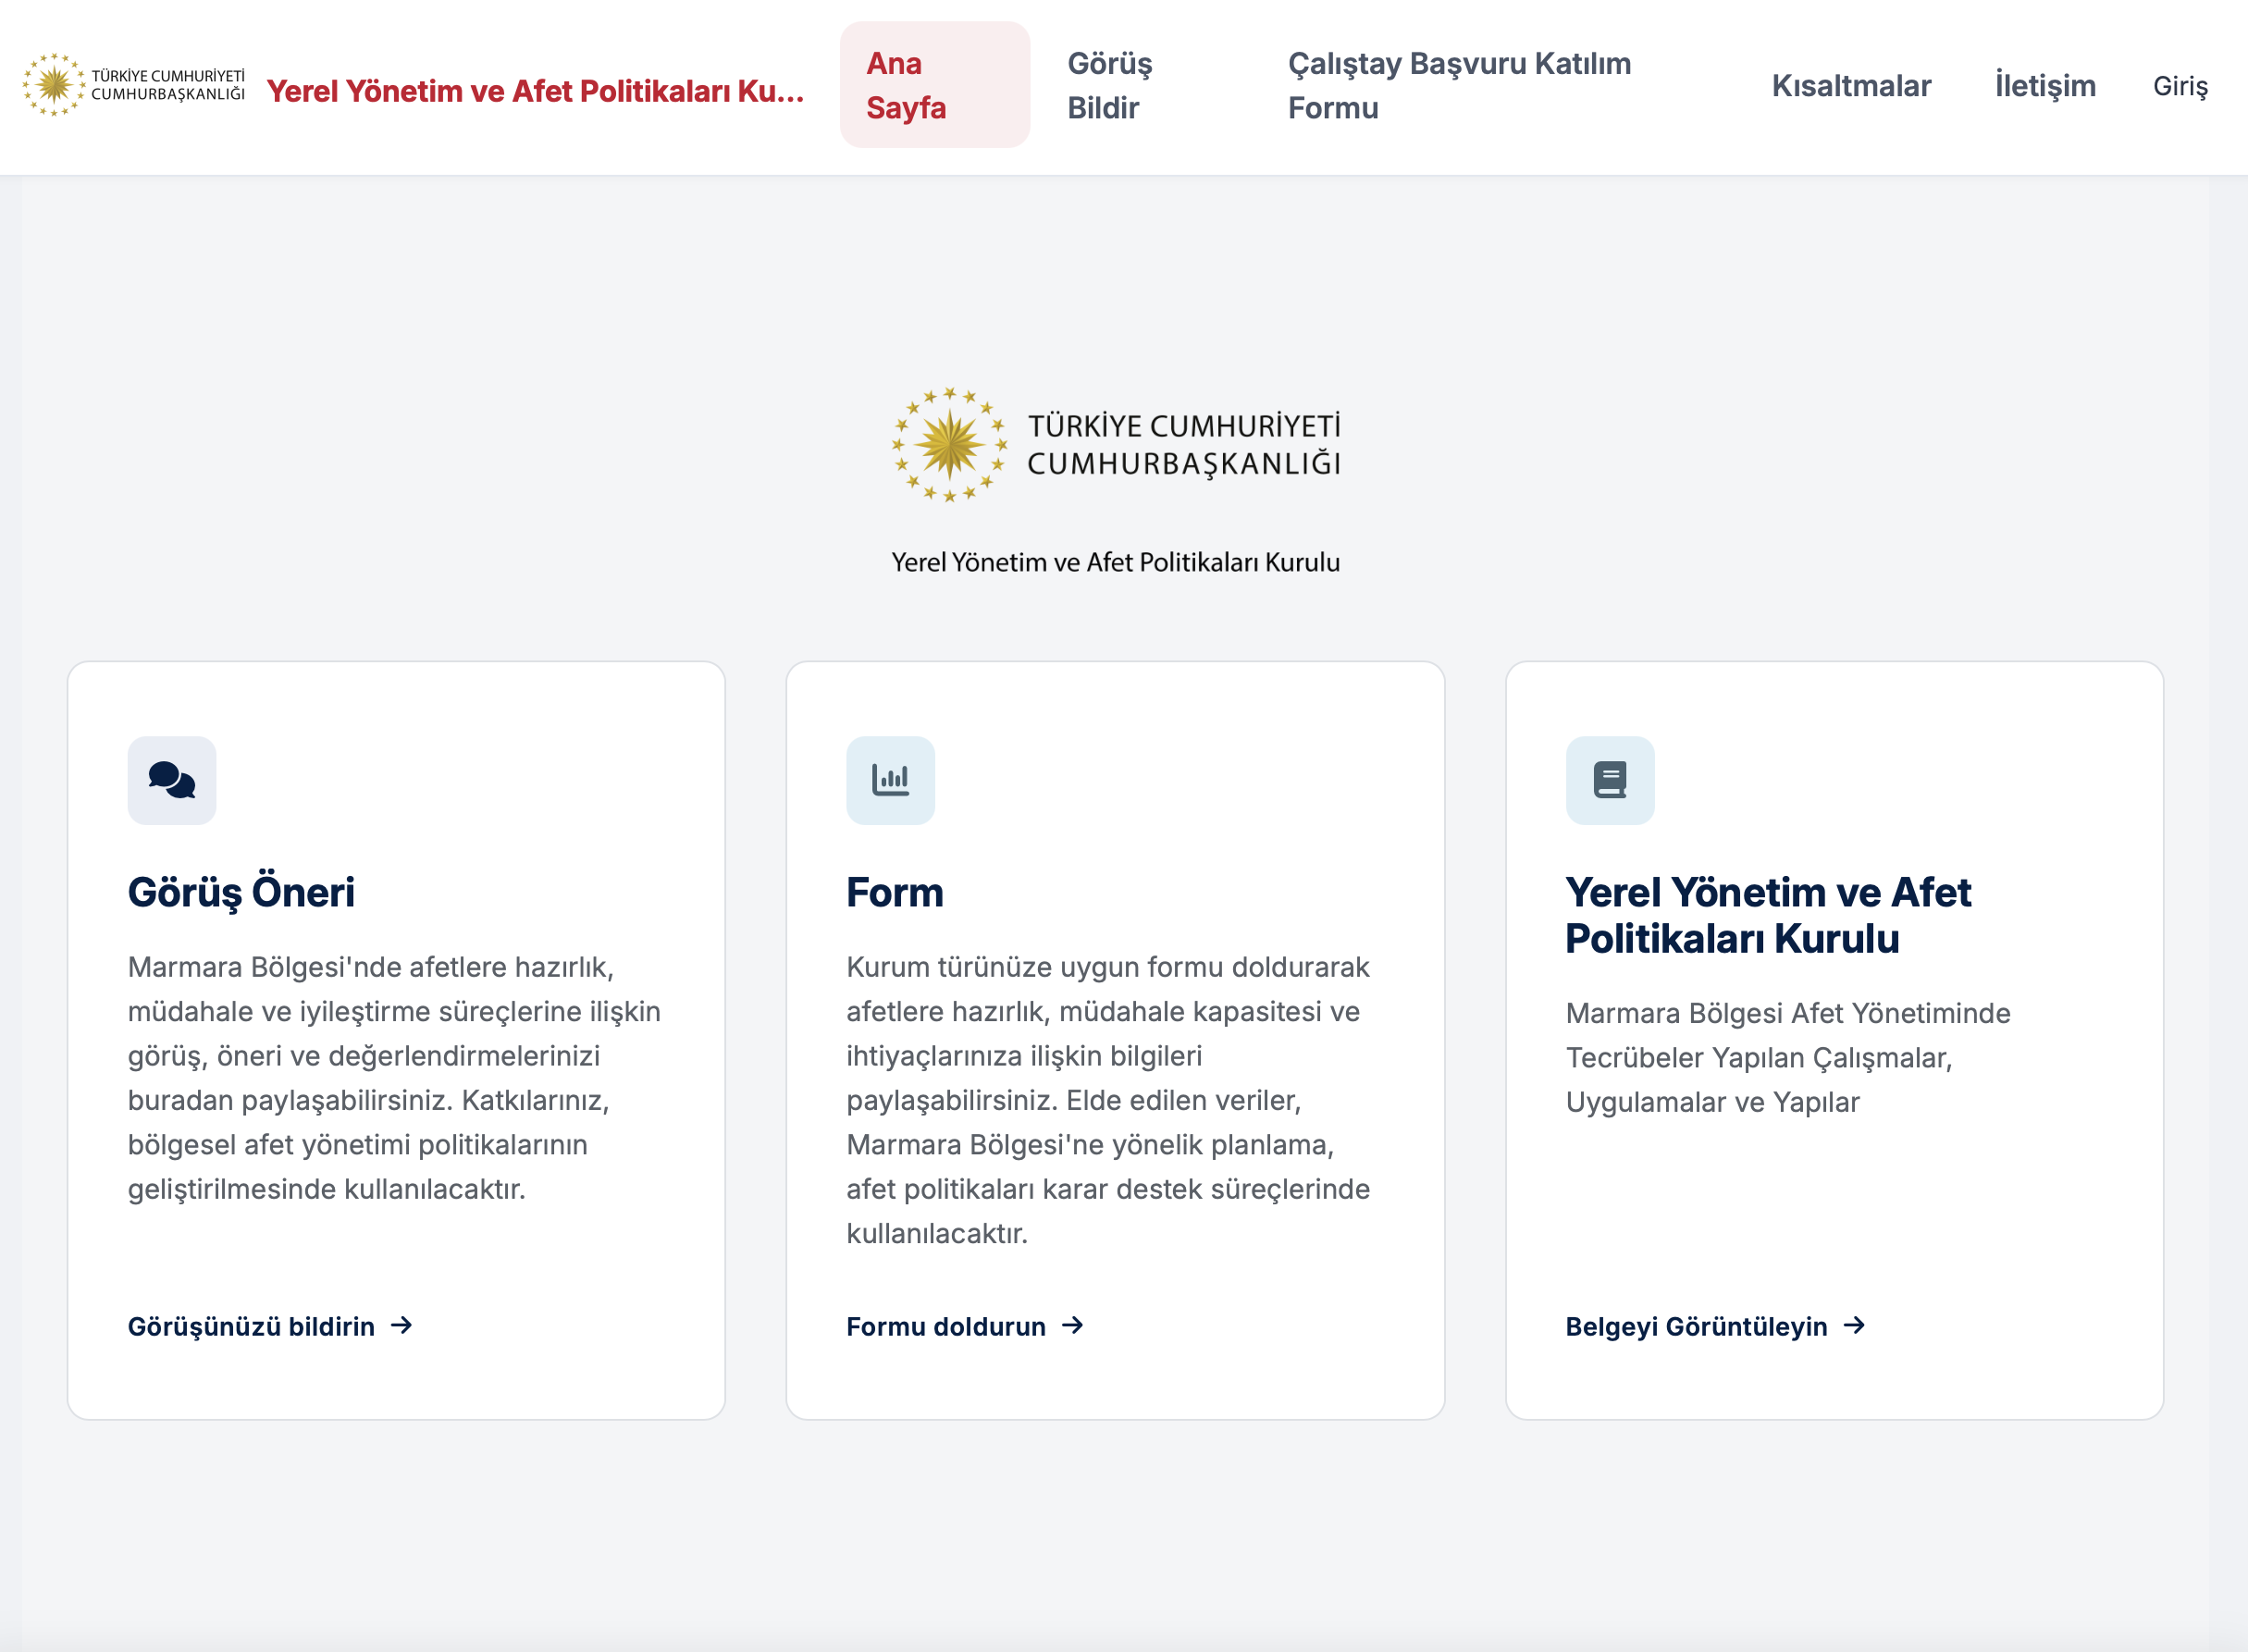2248x1652 pixels.
Task: Click the red Yerel Yönetim ve Afet Politikaları site title
Action: click(535, 91)
